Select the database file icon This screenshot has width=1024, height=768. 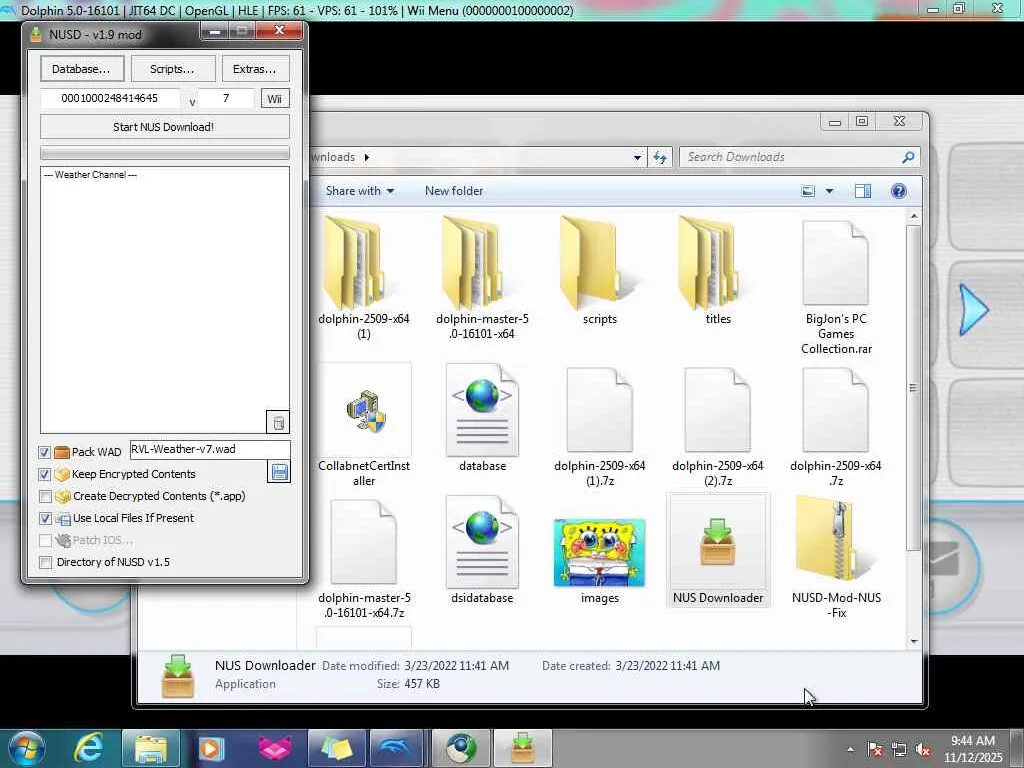tap(482, 418)
